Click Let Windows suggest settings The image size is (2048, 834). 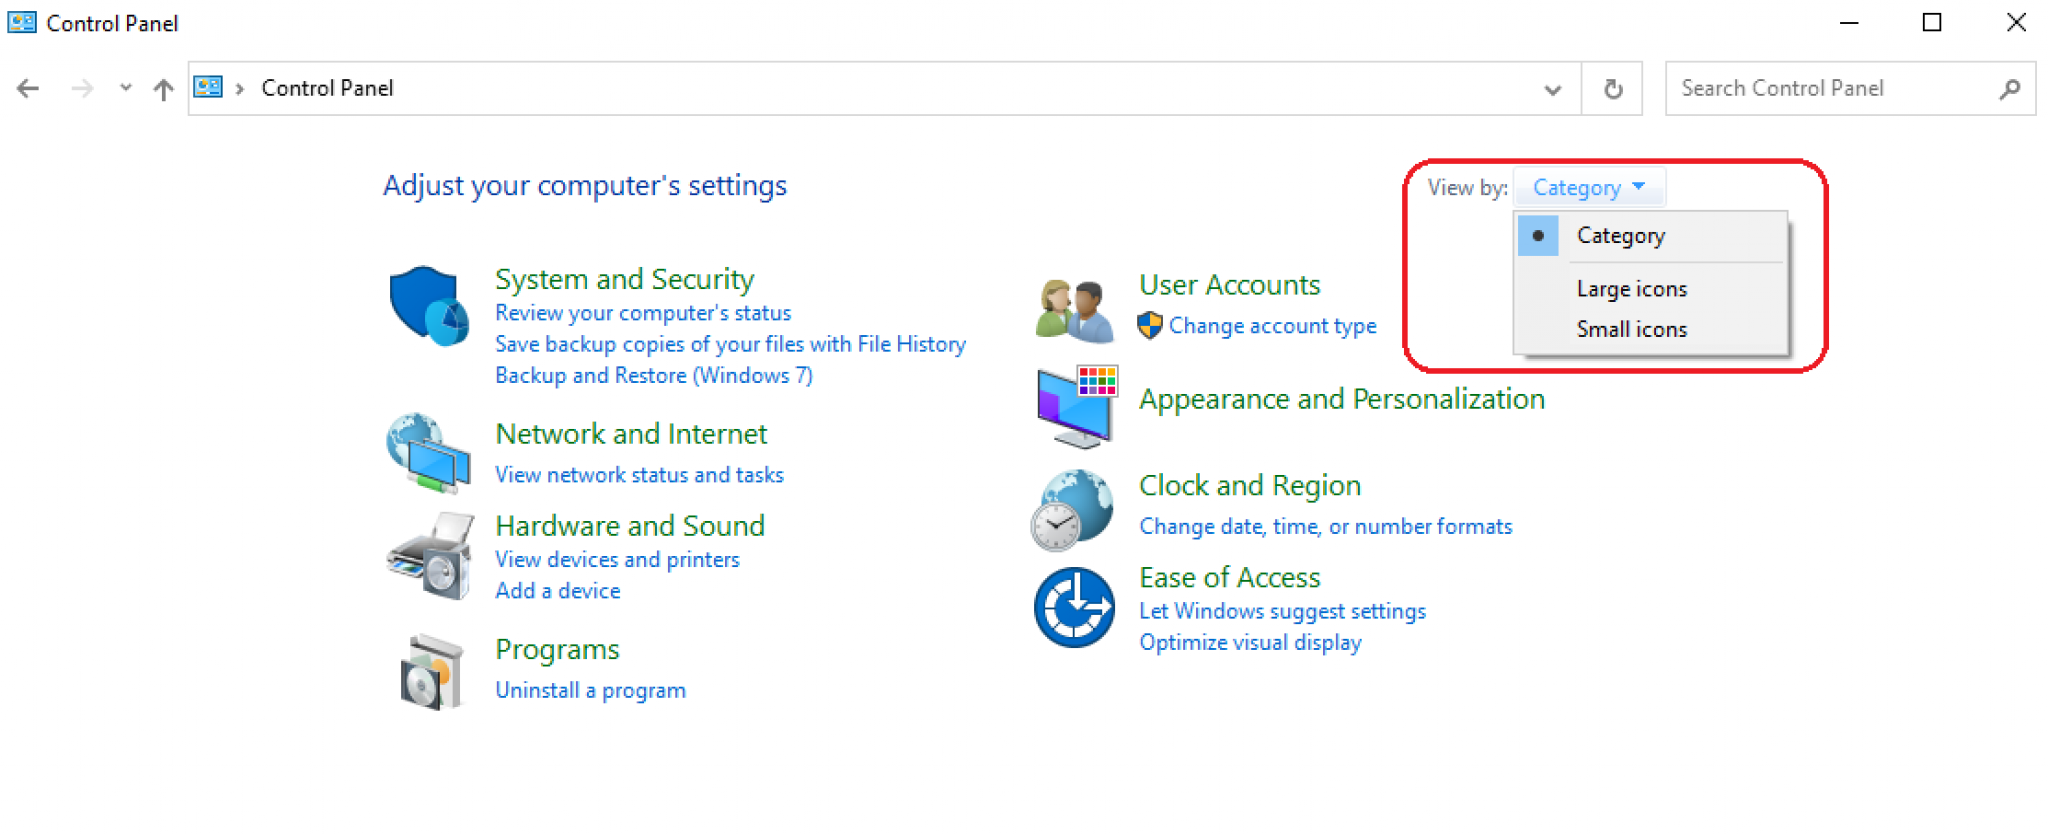coord(1283,611)
